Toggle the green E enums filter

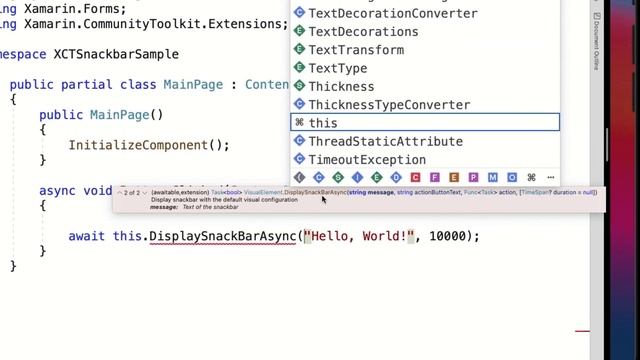coord(377,178)
